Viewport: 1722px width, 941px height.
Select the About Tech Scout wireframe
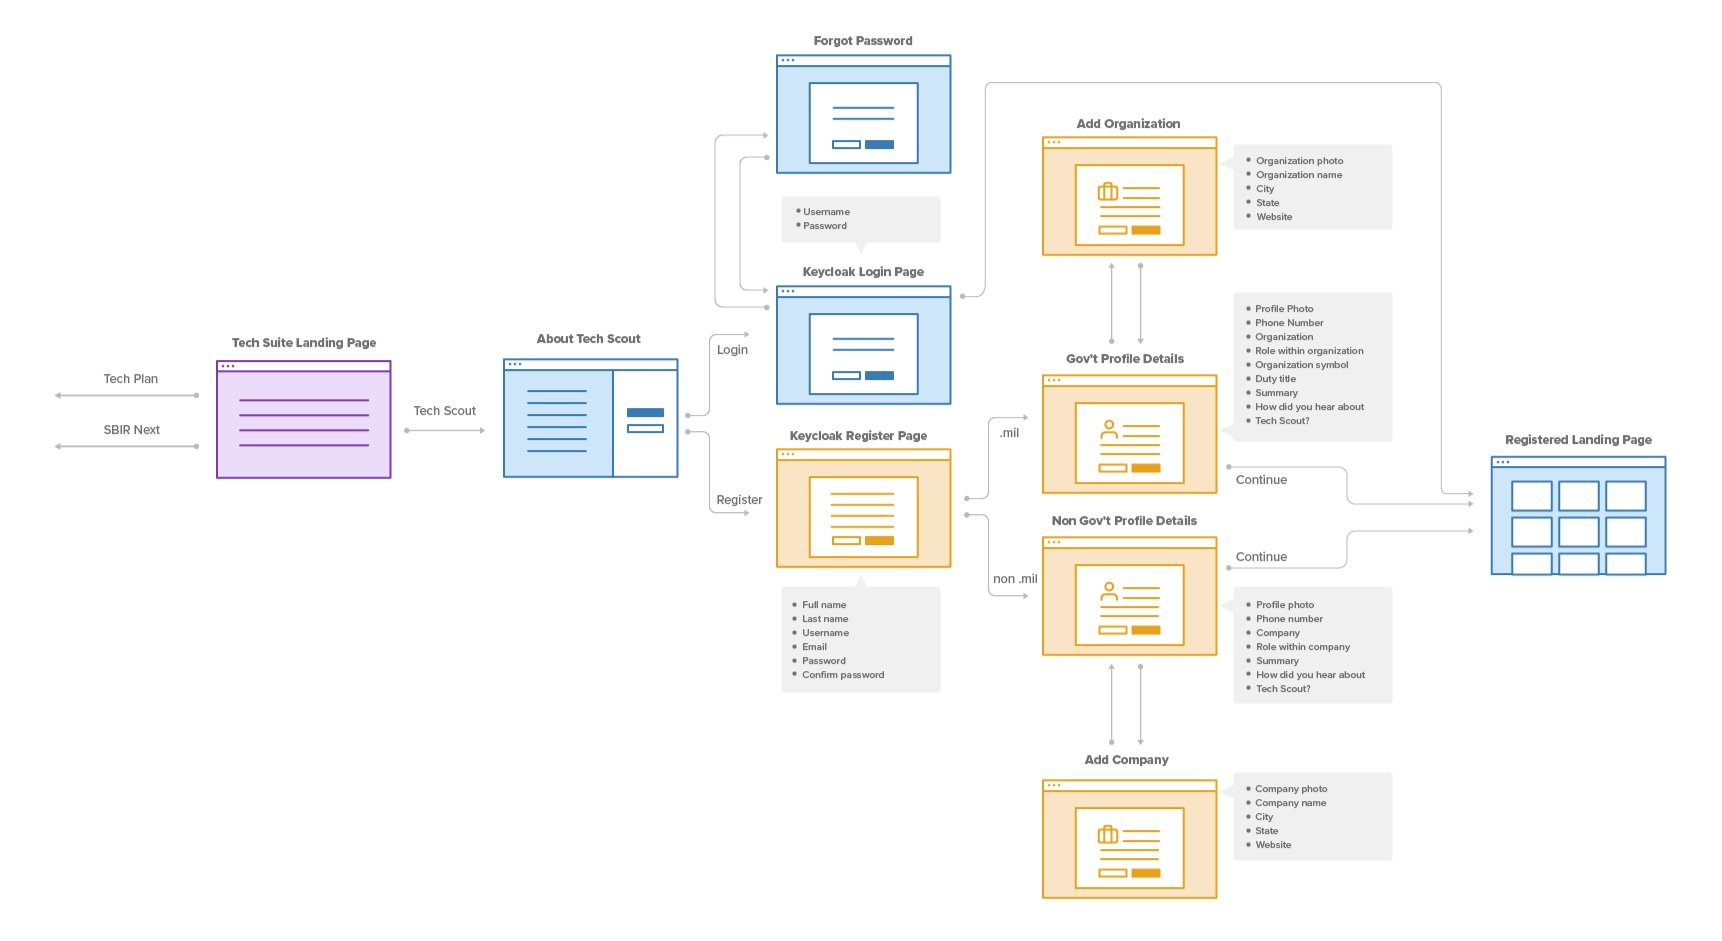tap(591, 418)
